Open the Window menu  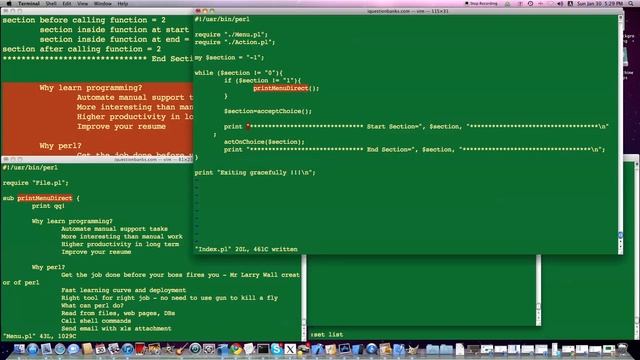coord(102,4)
